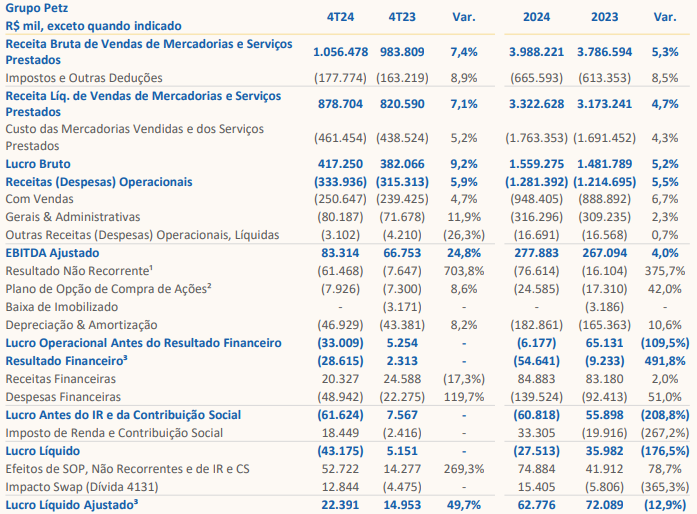Click the value (665.593)
This screenshot has height=514, width=697.
pyautogui.click(x=537, y=78)
